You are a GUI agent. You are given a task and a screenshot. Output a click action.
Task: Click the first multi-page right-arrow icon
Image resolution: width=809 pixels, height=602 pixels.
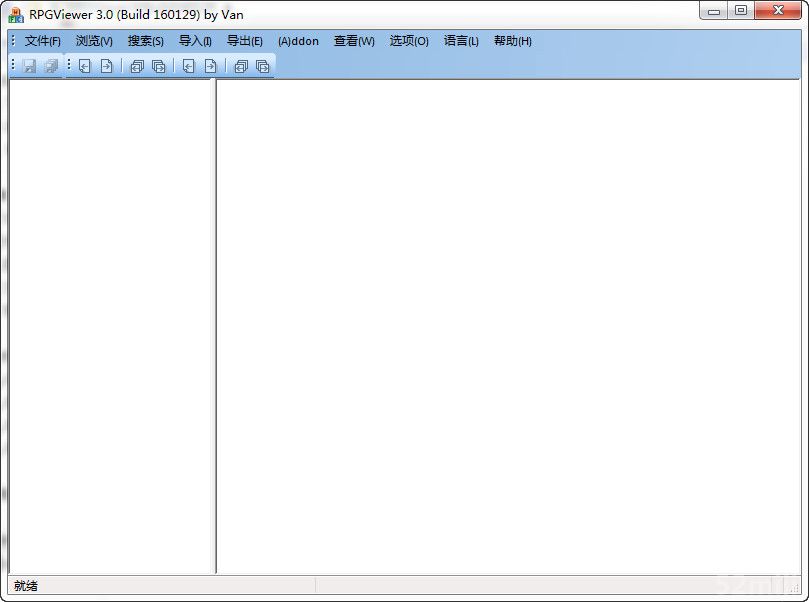coord(158,66)
